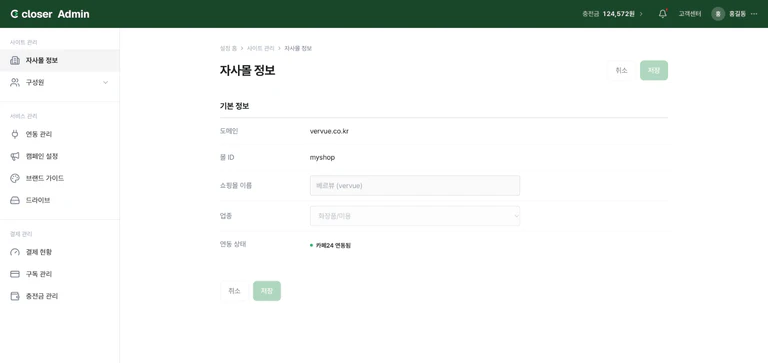Open 드라이브 page
The image size is (768, 363).
click(x=59, y=200)
